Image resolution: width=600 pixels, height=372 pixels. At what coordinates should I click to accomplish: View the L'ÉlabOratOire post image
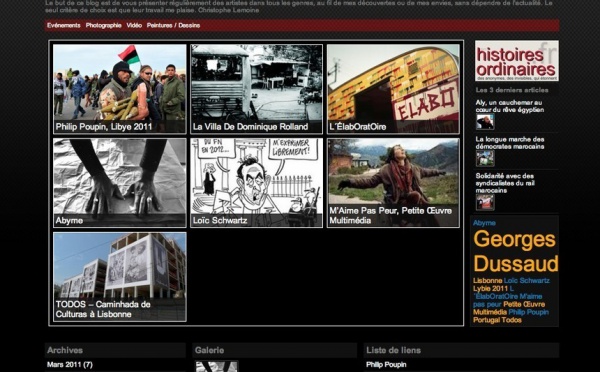tap(393, 89)
